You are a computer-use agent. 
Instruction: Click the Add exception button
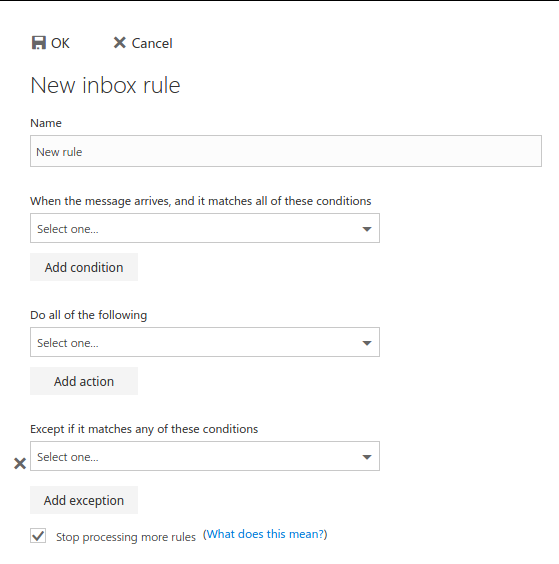coord(84,500)
